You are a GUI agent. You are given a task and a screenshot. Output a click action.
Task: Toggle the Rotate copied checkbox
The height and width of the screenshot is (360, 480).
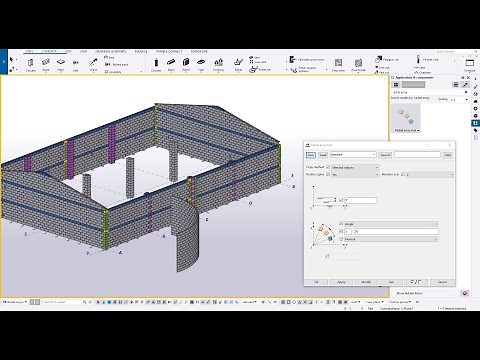point(328,174)
